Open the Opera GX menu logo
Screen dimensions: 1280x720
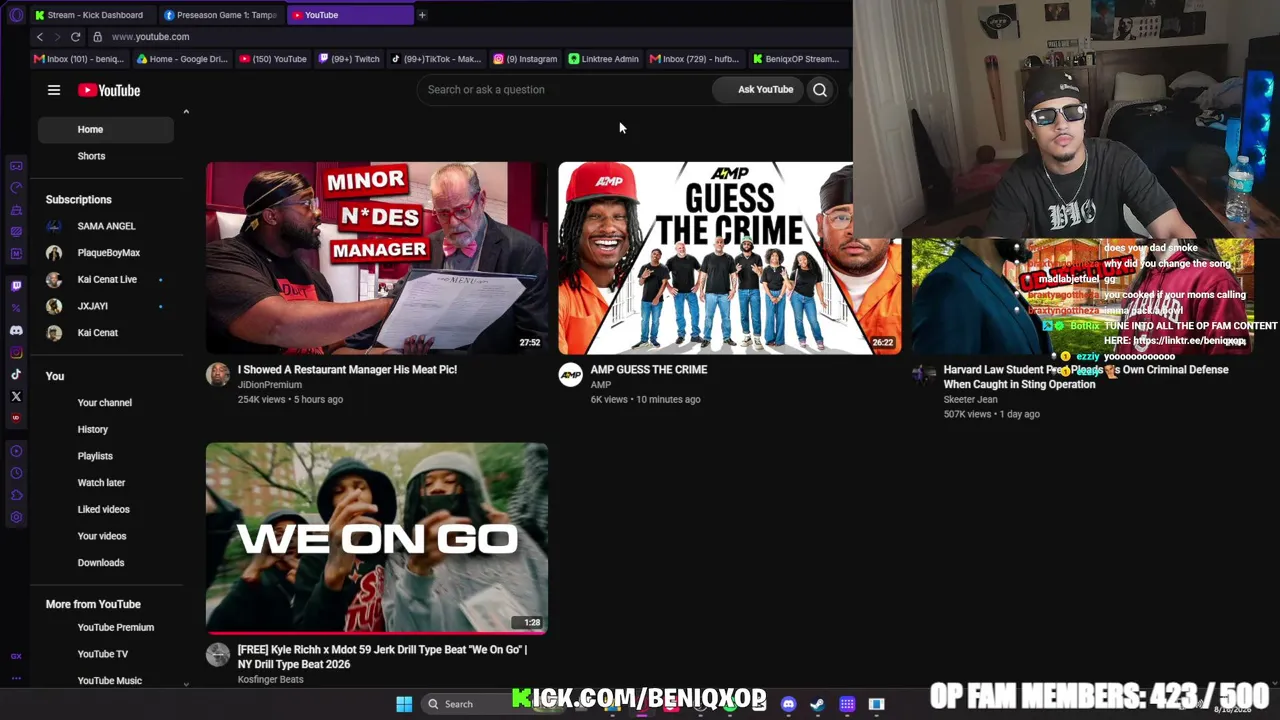[x=15, y=15]
